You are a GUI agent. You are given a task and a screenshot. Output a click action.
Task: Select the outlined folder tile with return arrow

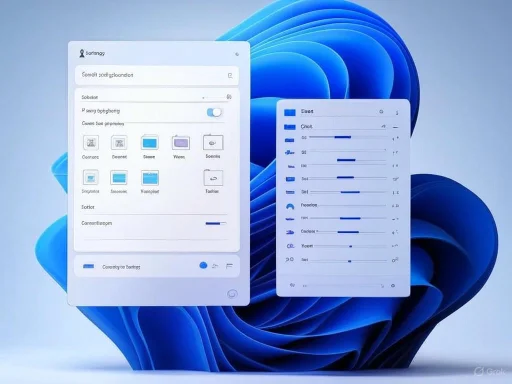tap(213, 177)
